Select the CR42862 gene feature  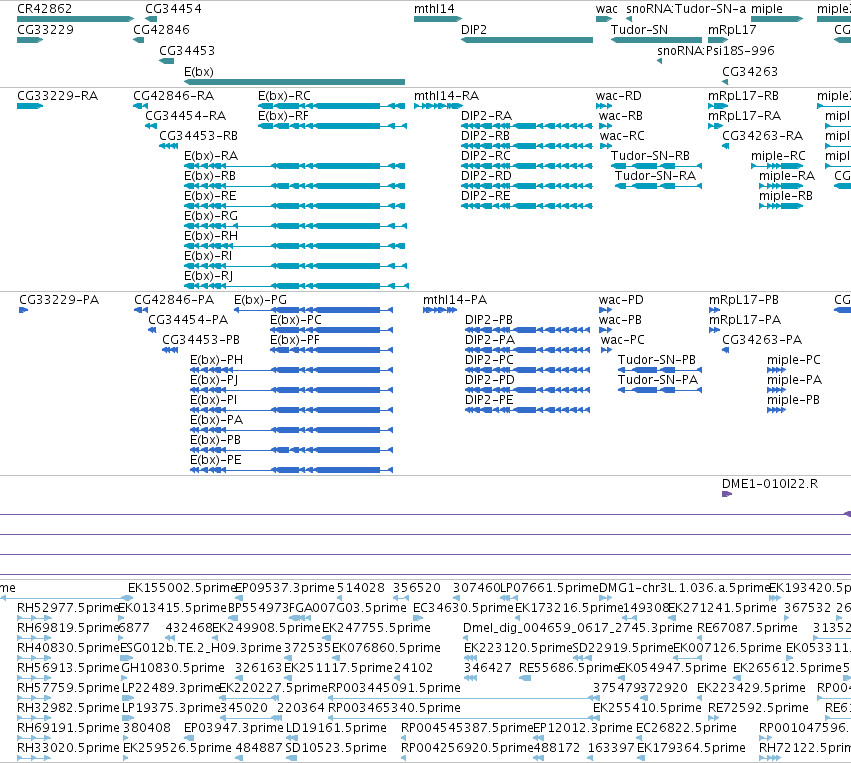click(x=75, y=19)
